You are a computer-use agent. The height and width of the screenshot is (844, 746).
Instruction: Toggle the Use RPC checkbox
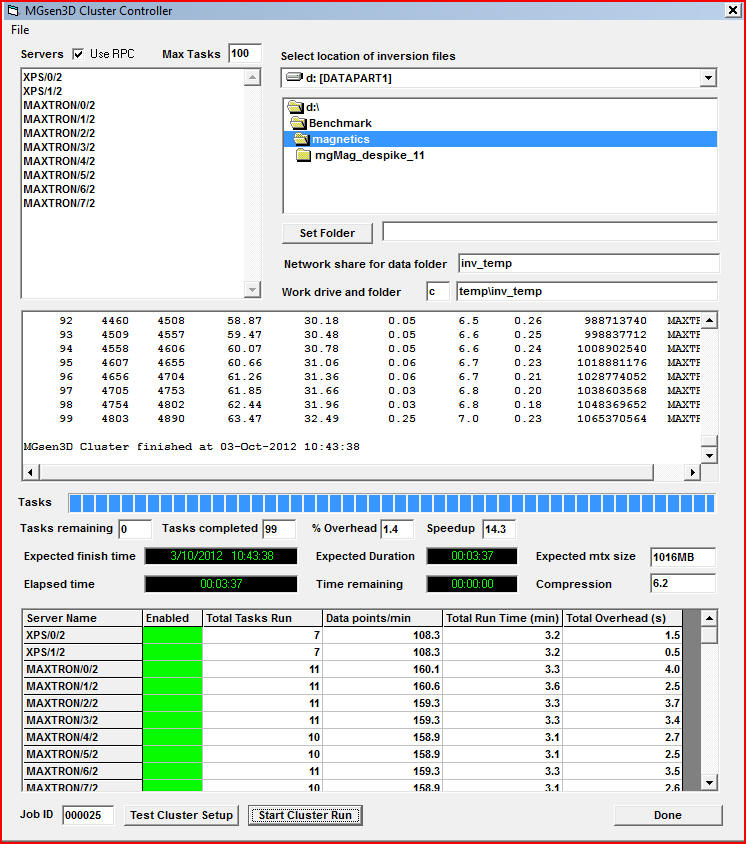click(78, 54)
